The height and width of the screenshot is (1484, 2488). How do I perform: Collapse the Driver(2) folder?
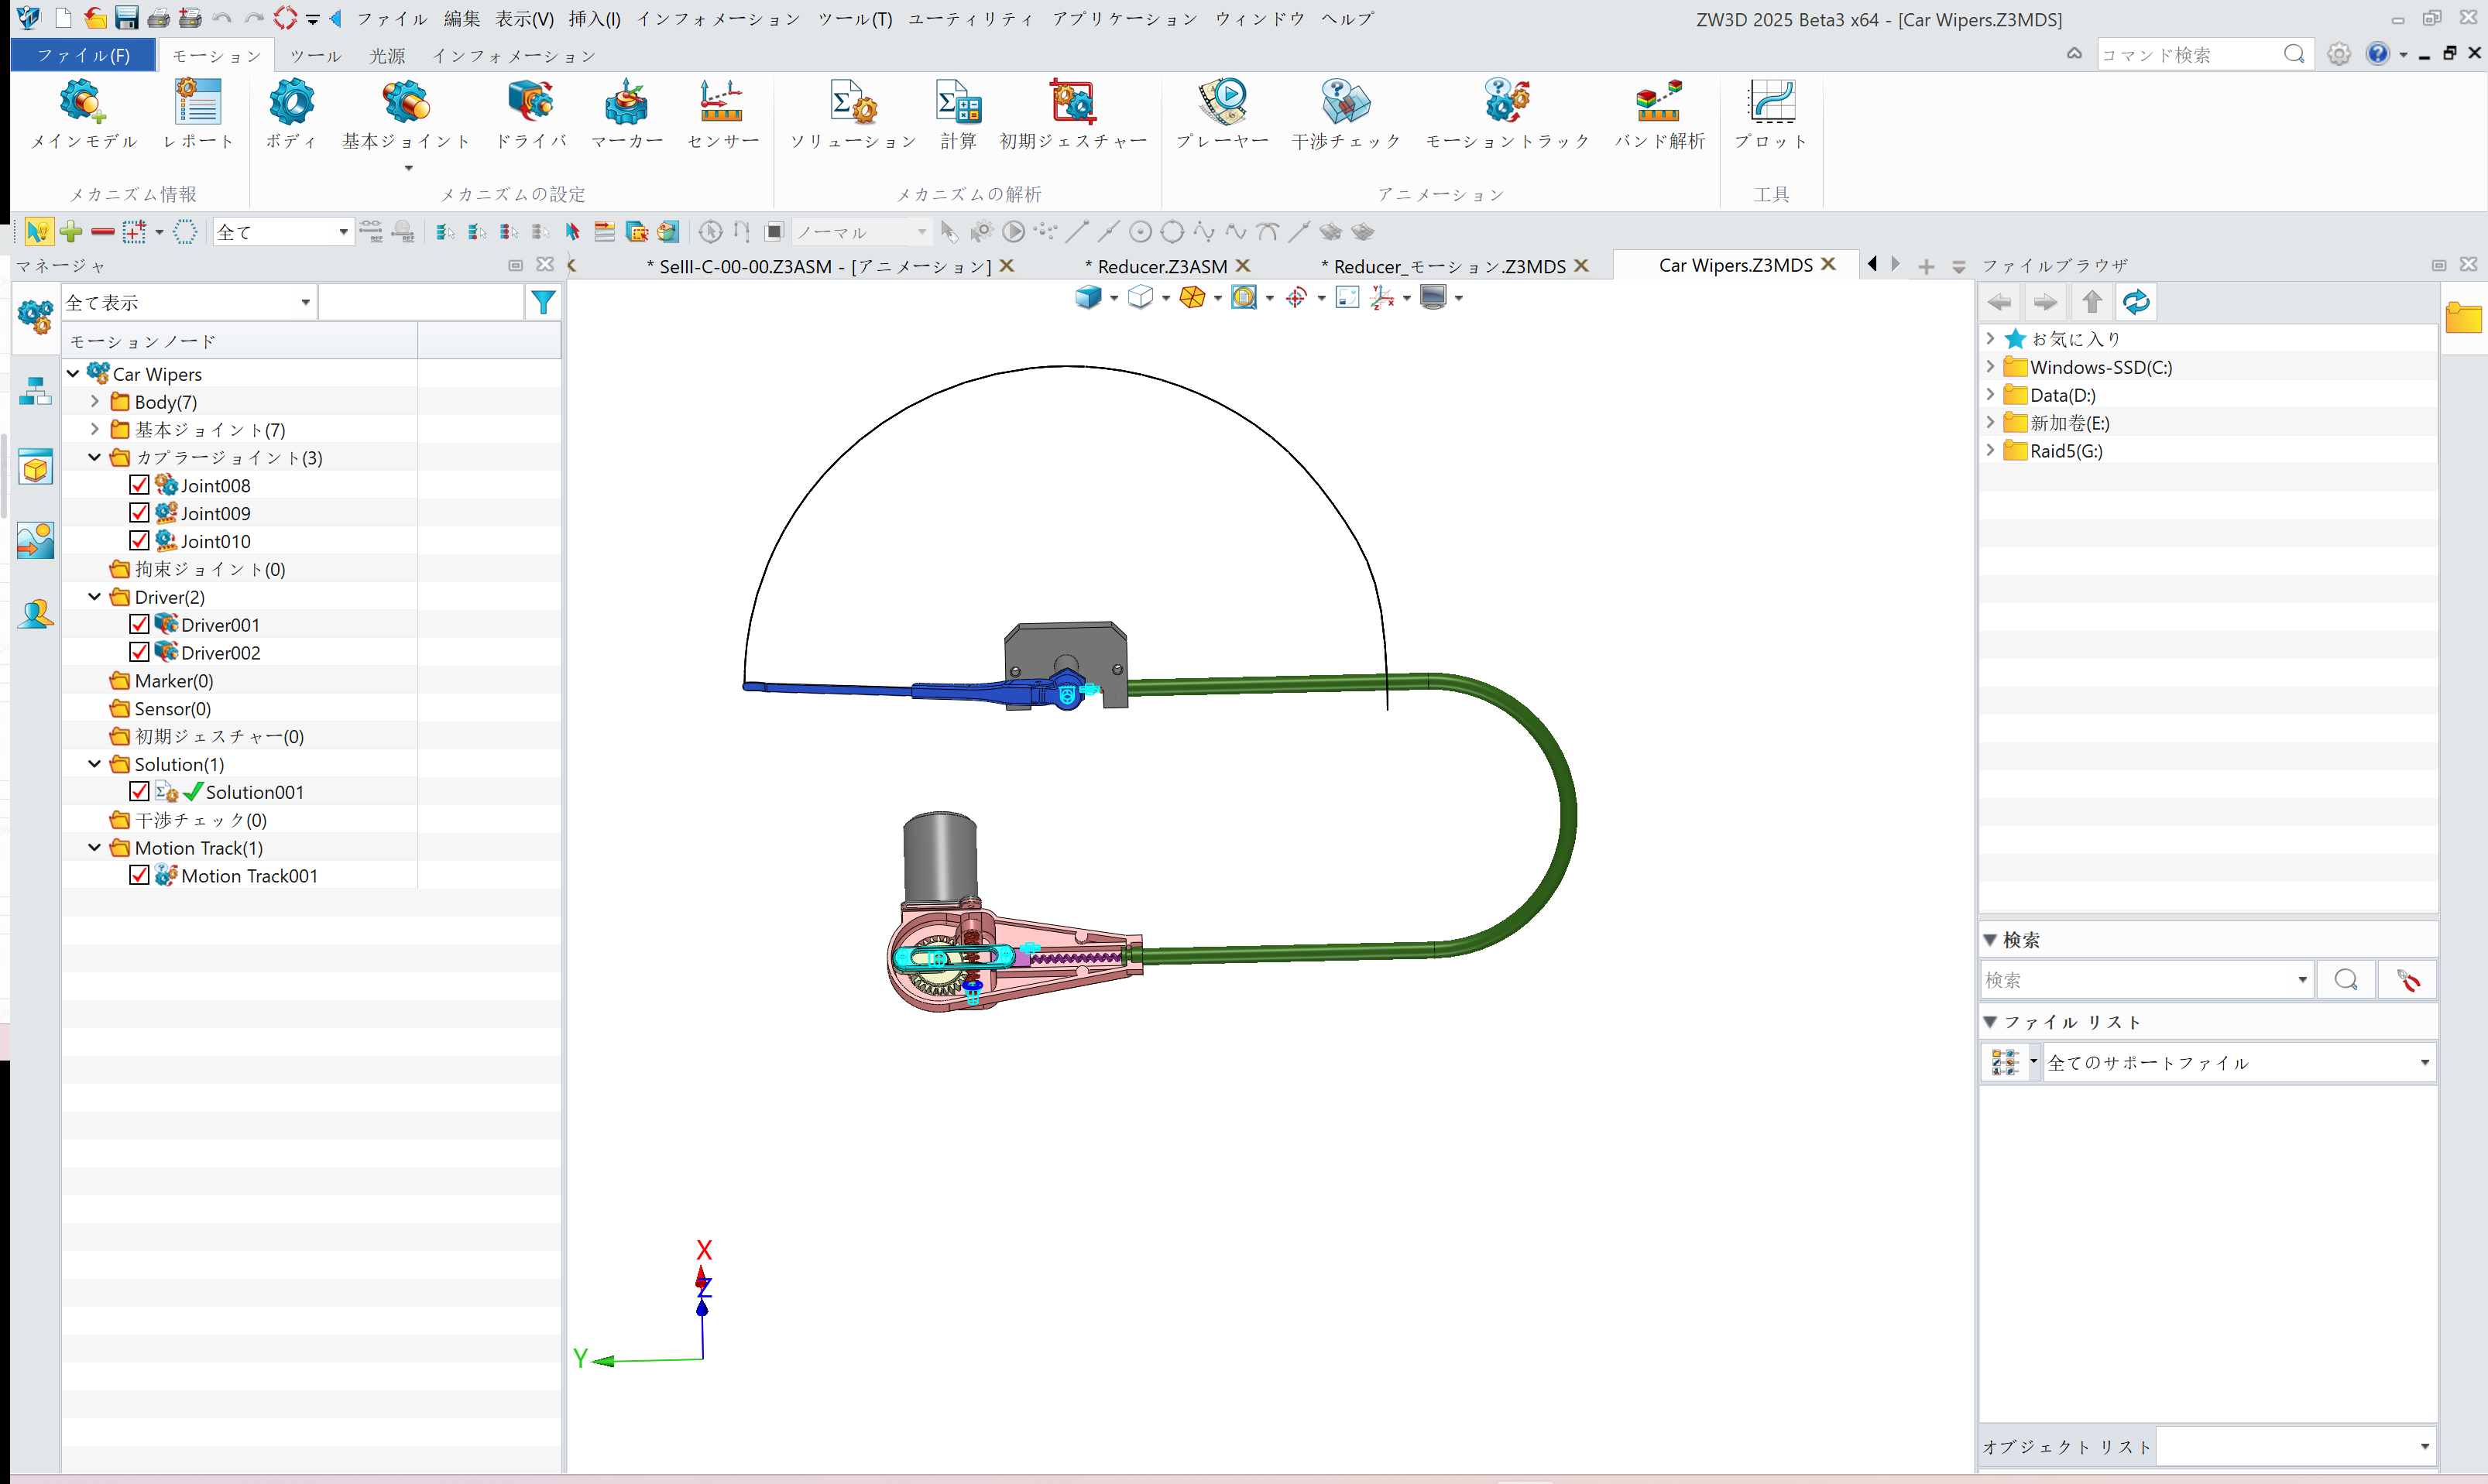coord(95,596)
